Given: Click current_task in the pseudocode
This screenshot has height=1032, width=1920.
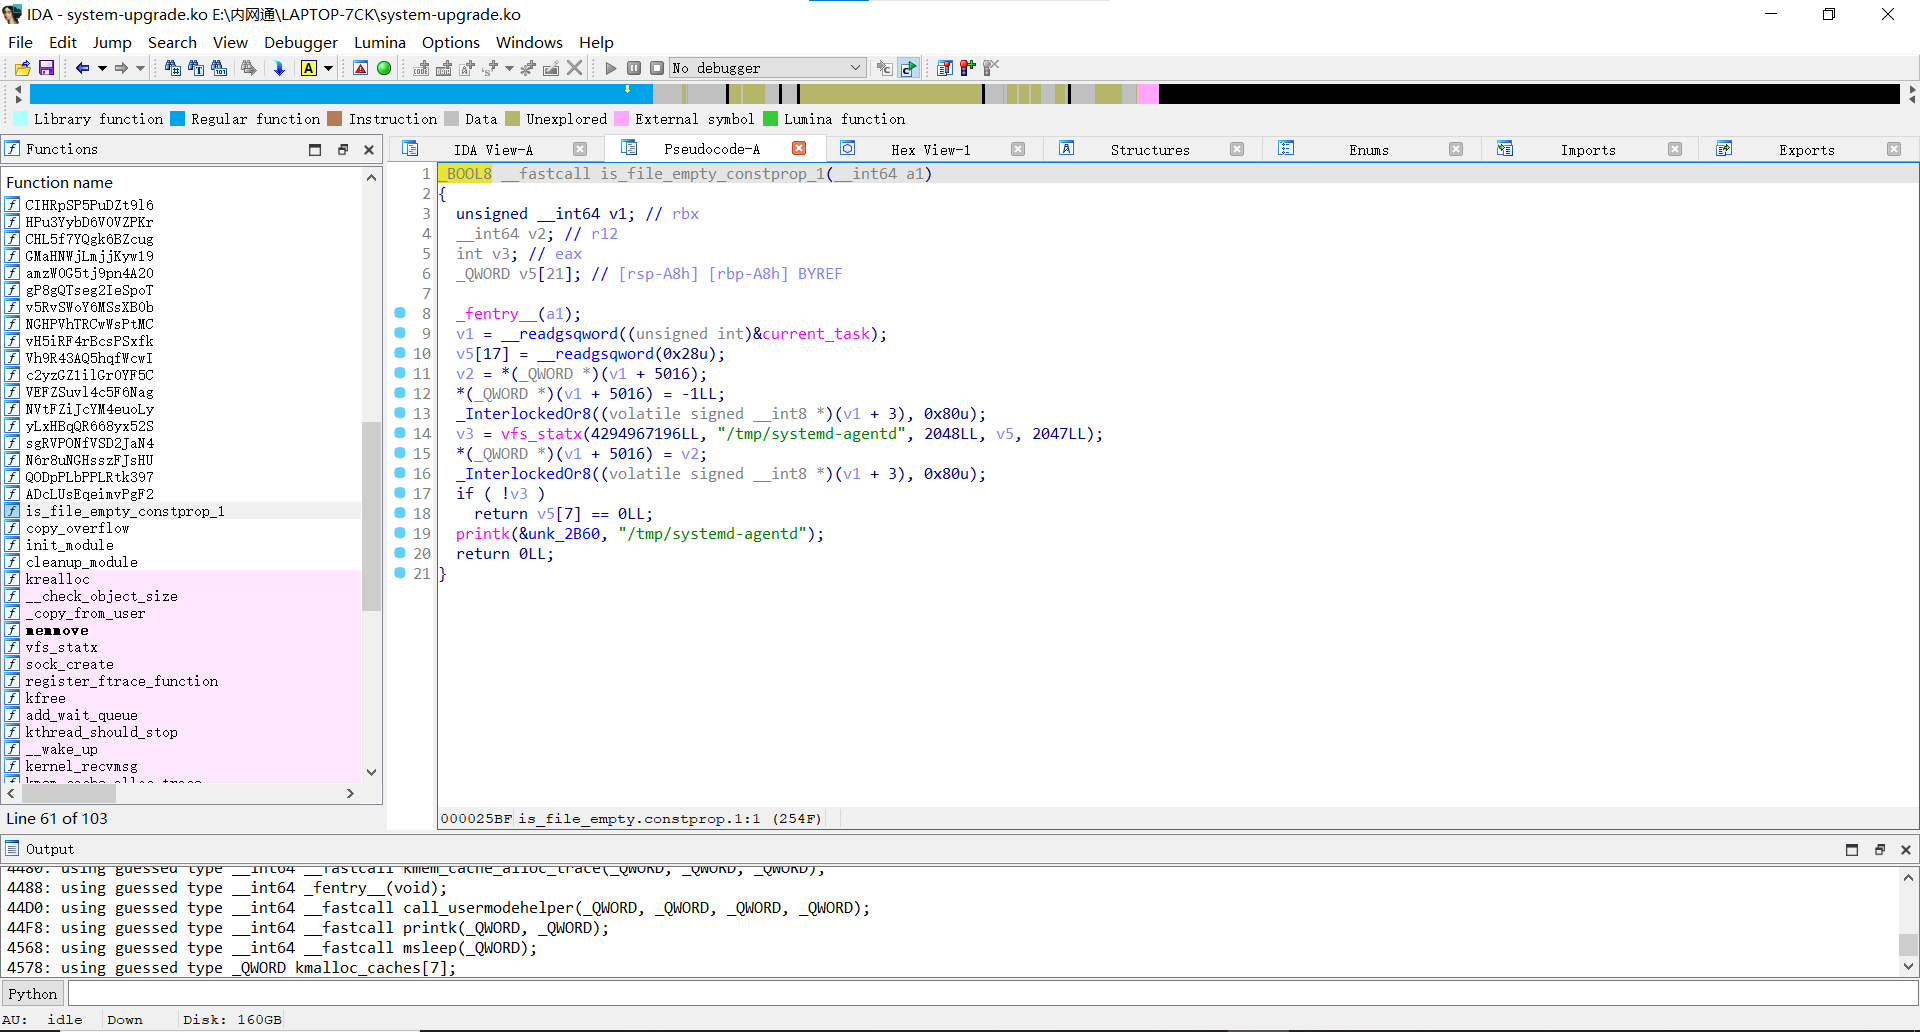Looking at the screenshot, I should point(816,334).
